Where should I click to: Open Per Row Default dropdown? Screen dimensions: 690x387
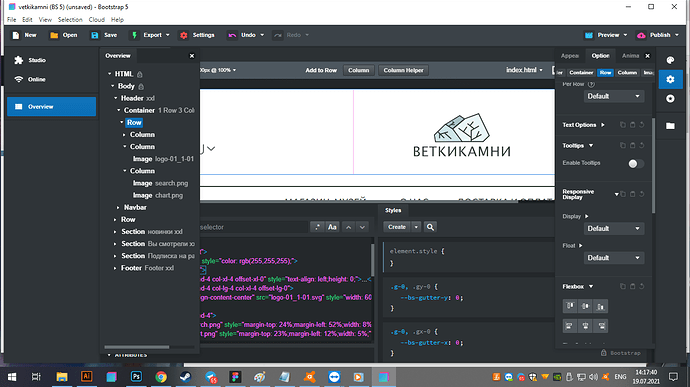pyautogui.click(x=614, y=96)
